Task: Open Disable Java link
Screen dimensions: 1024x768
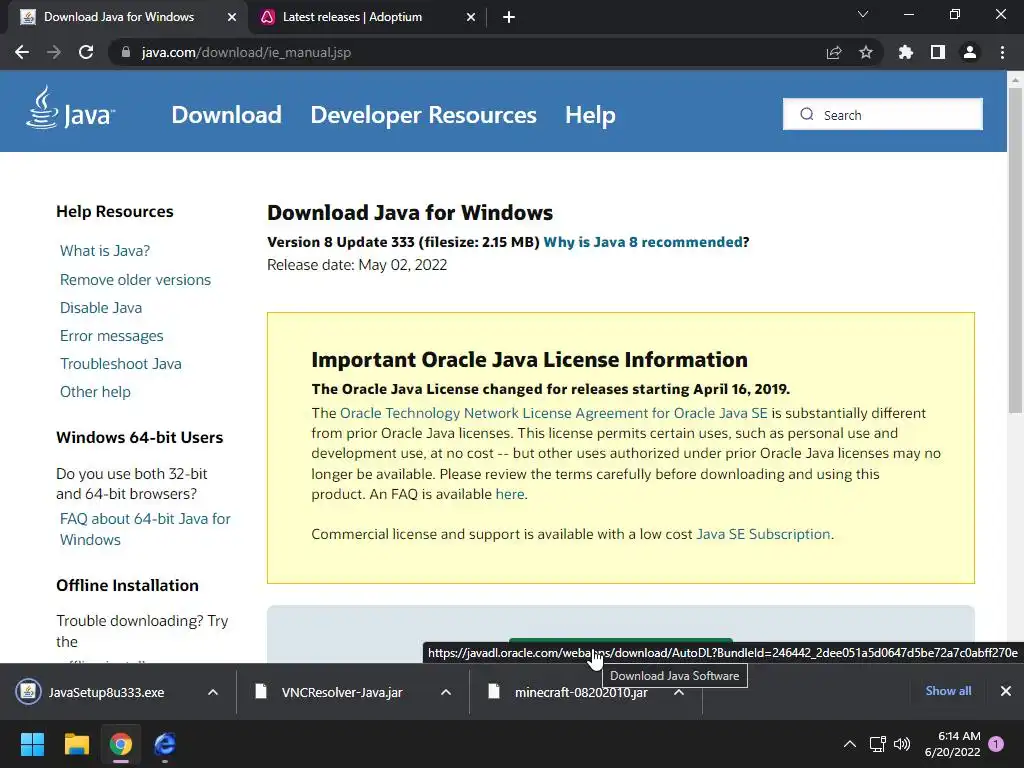Action: click(101, 308)
